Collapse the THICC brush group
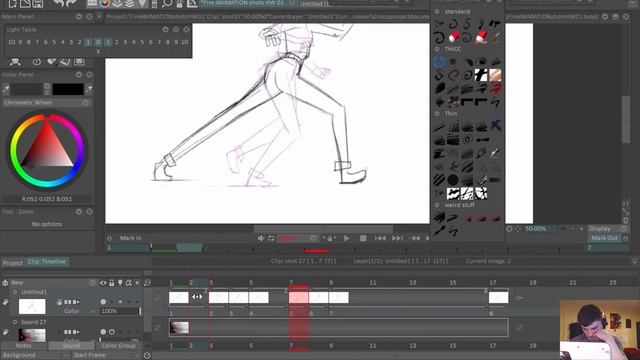Screen dimensions: 640x360 (437, 49)
